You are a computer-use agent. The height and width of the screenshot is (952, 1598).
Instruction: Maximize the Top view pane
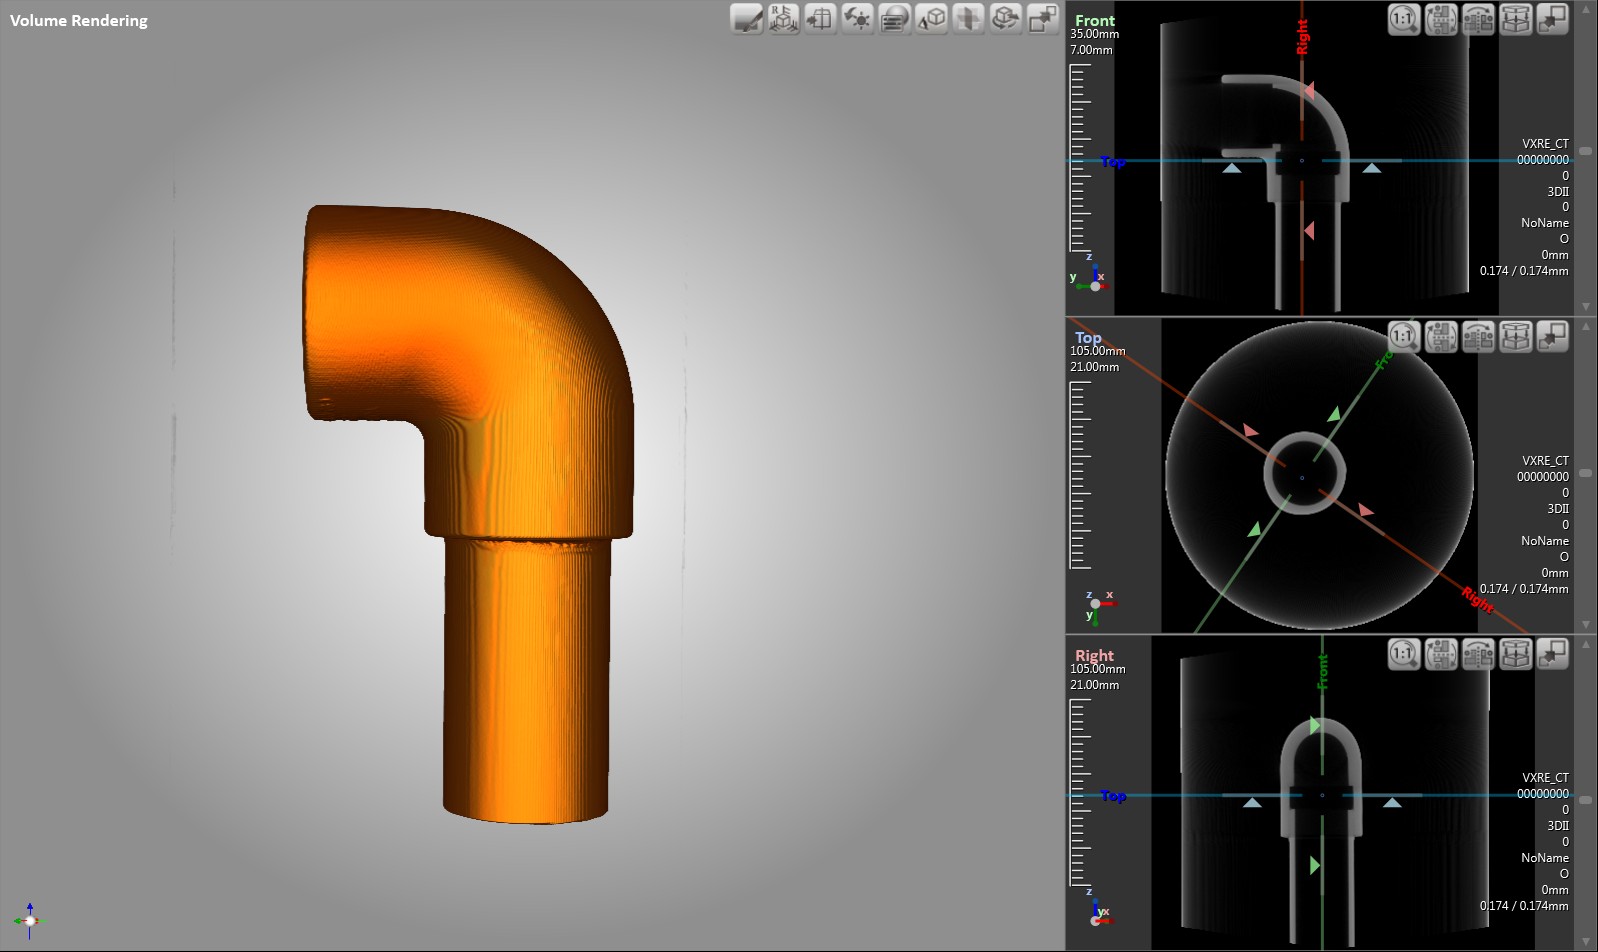click(x=1552, y=336)
